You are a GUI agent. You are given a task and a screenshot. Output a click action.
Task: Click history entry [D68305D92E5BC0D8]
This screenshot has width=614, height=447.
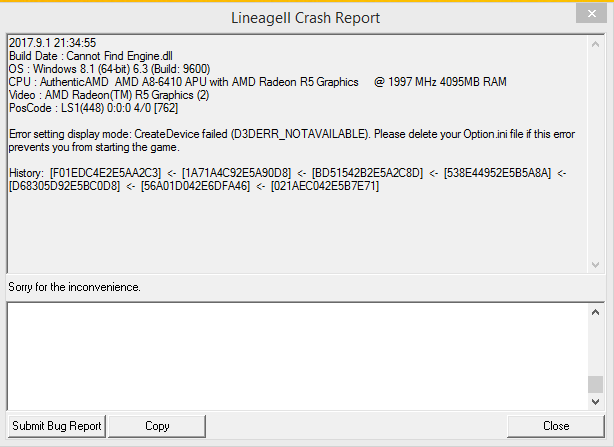coord(64,186)
